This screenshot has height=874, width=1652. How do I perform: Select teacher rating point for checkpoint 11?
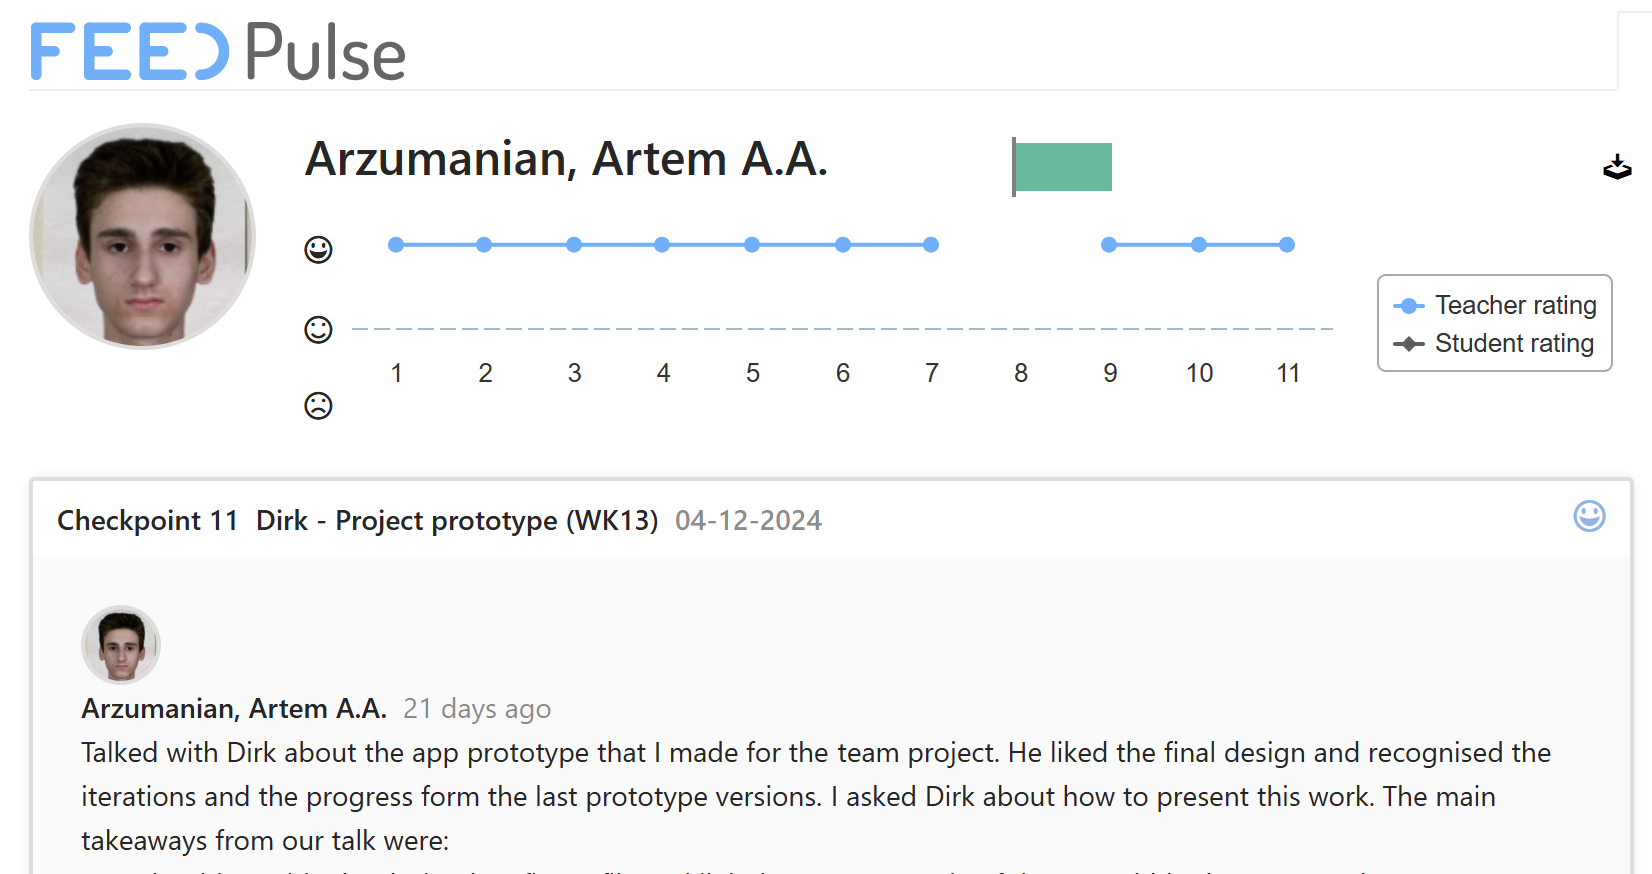tap(1287, 245)
